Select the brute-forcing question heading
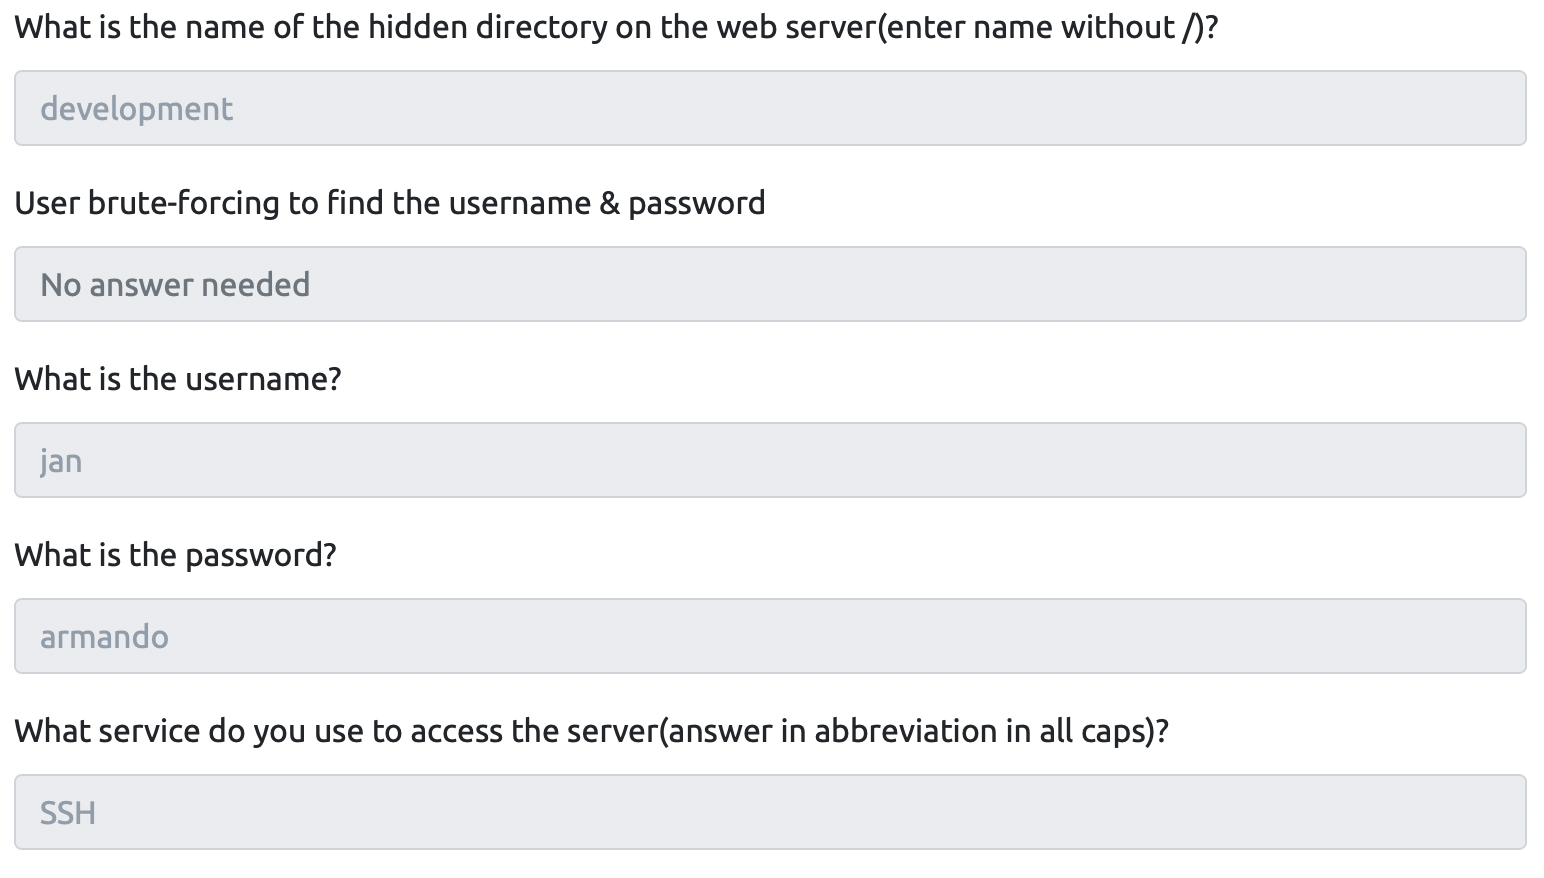Image resolution: width=1544 pixels, height=878 pixels. pos(390,202)
